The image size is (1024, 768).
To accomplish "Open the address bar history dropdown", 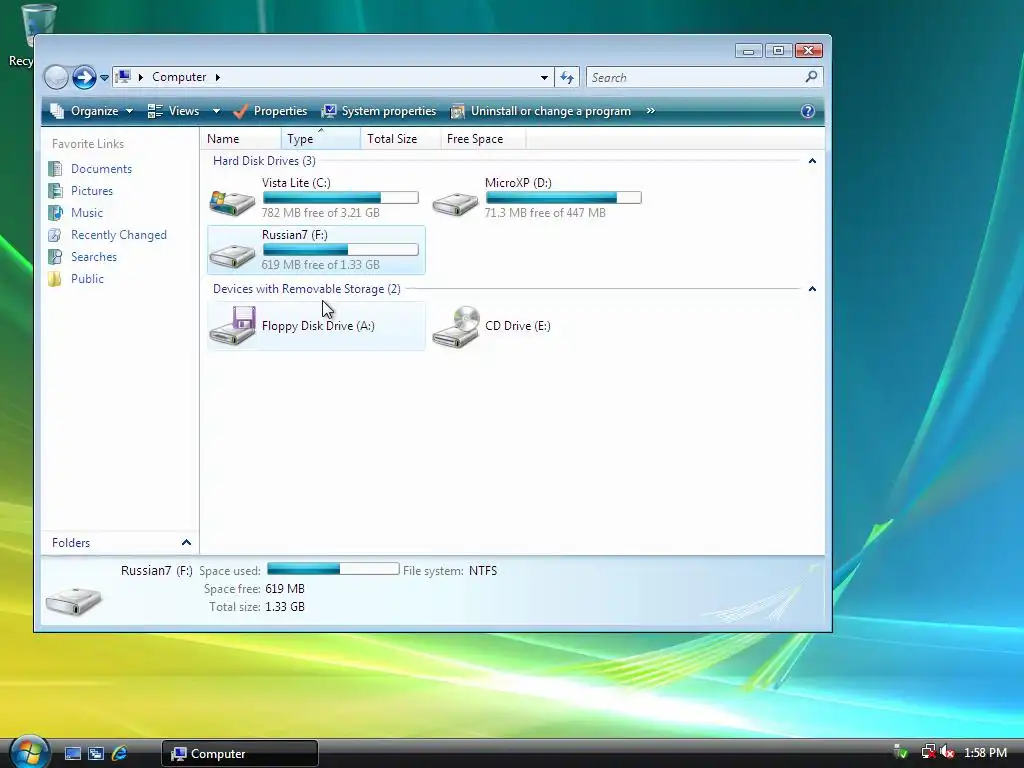I will 544,78.
